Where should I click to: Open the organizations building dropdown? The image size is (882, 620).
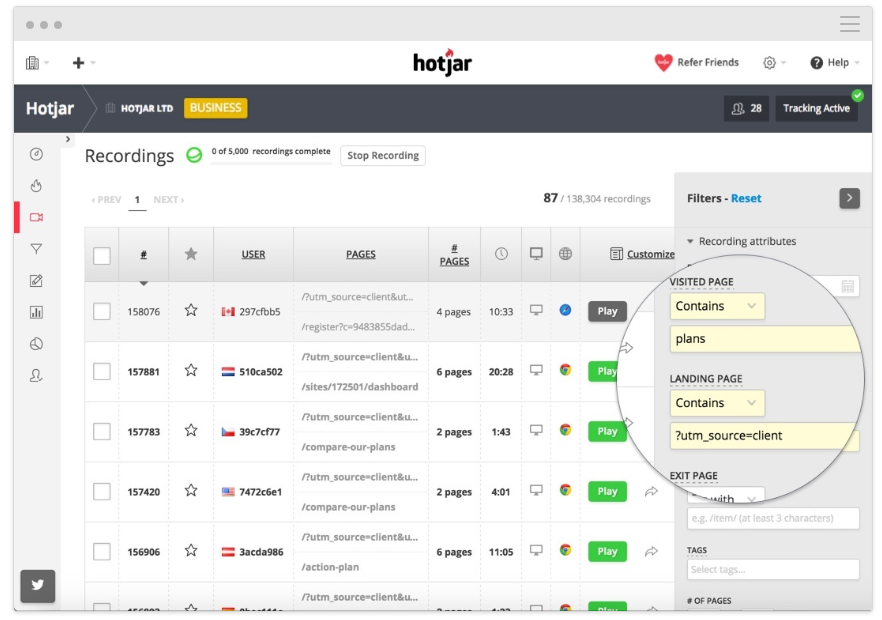coord(37,62)
